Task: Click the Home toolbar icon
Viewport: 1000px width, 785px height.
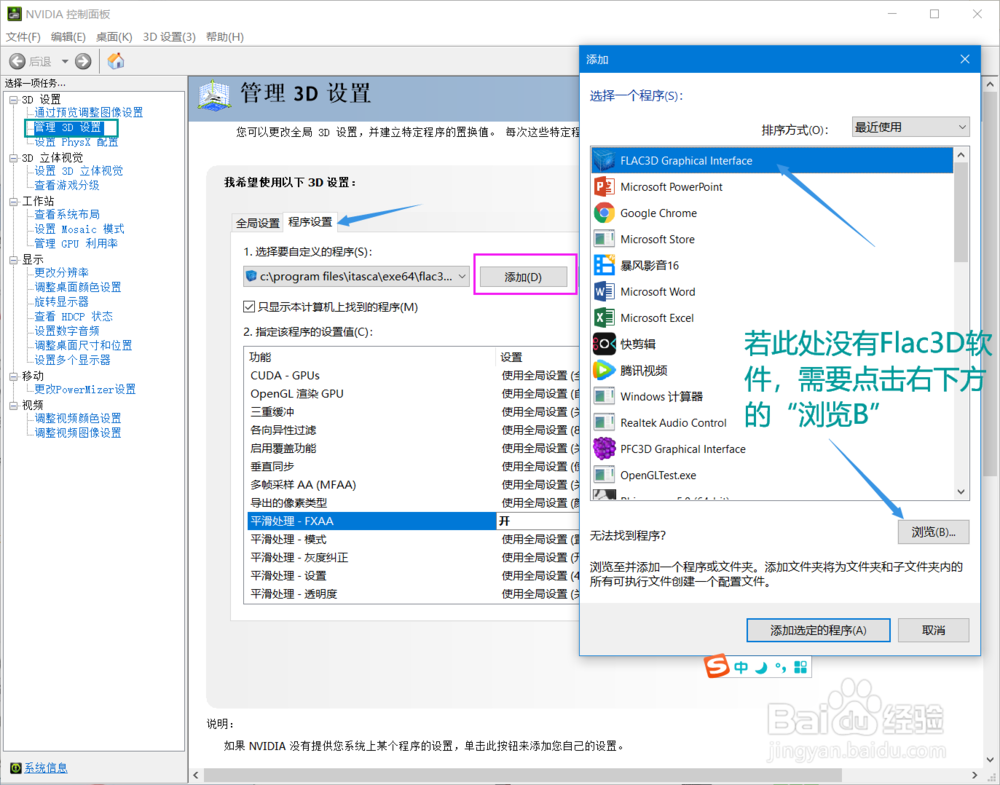Action: click(115, 61)
